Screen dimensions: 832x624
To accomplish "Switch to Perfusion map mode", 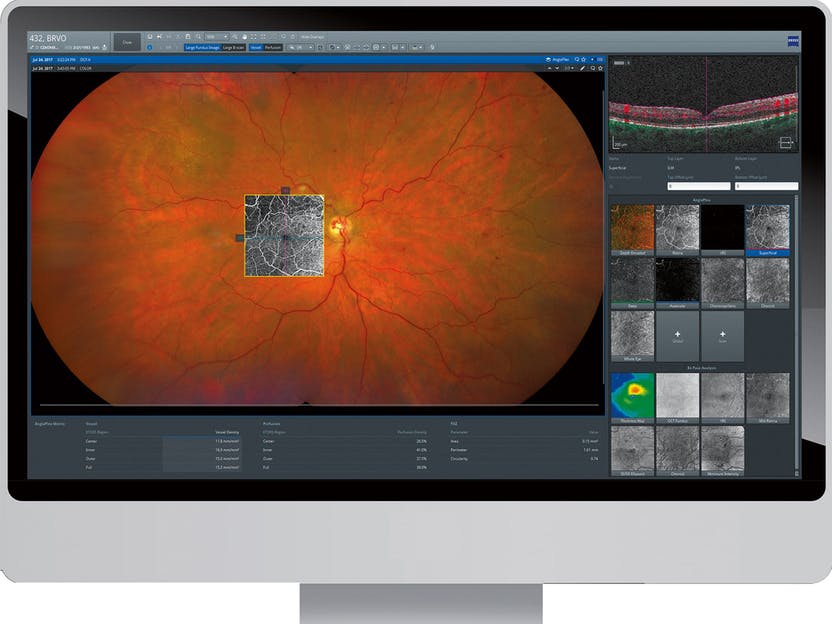I will [x=273, y=48].
